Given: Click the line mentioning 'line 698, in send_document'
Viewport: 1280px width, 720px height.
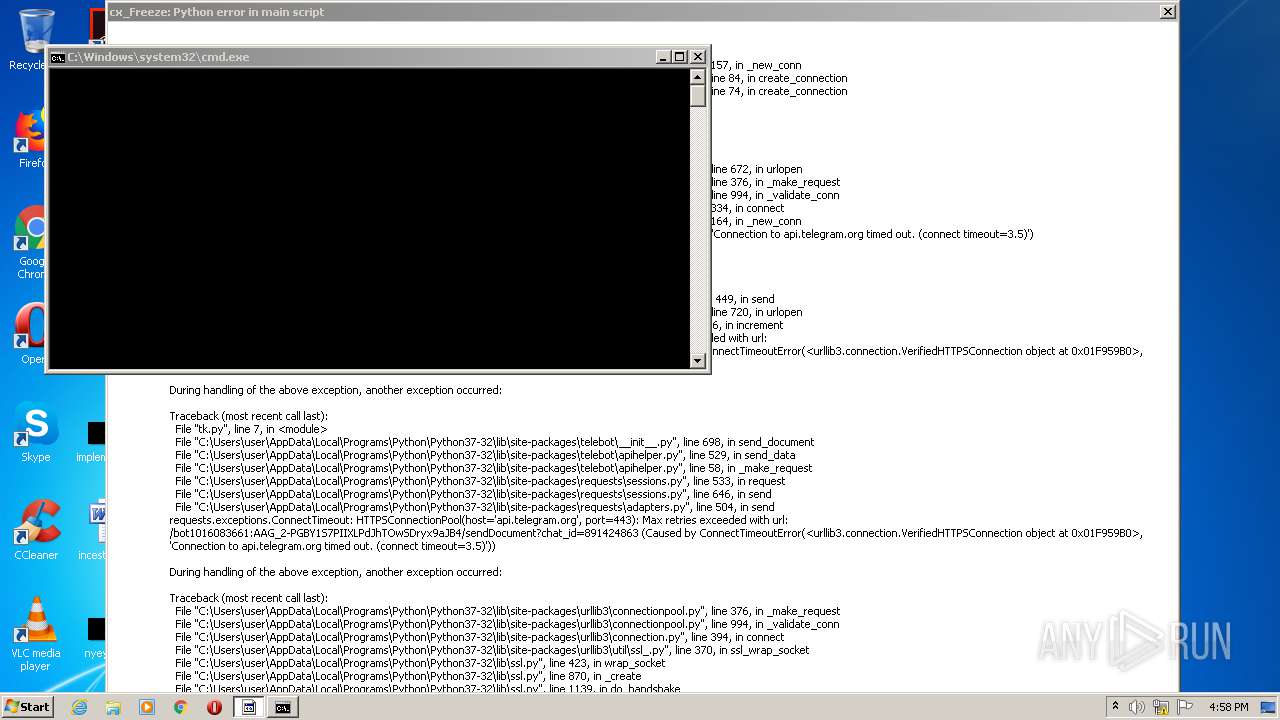Looking at the screenshot, I should point(494,442).
